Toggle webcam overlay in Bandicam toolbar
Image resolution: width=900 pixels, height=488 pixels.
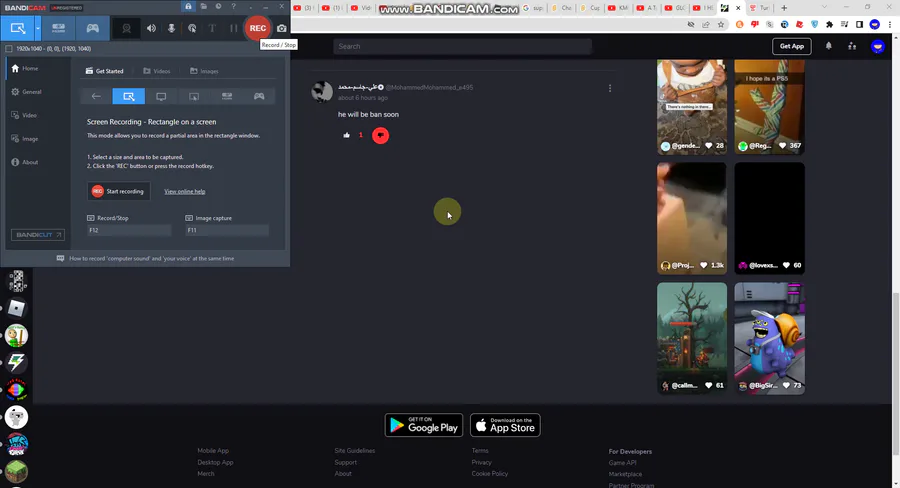126,28
